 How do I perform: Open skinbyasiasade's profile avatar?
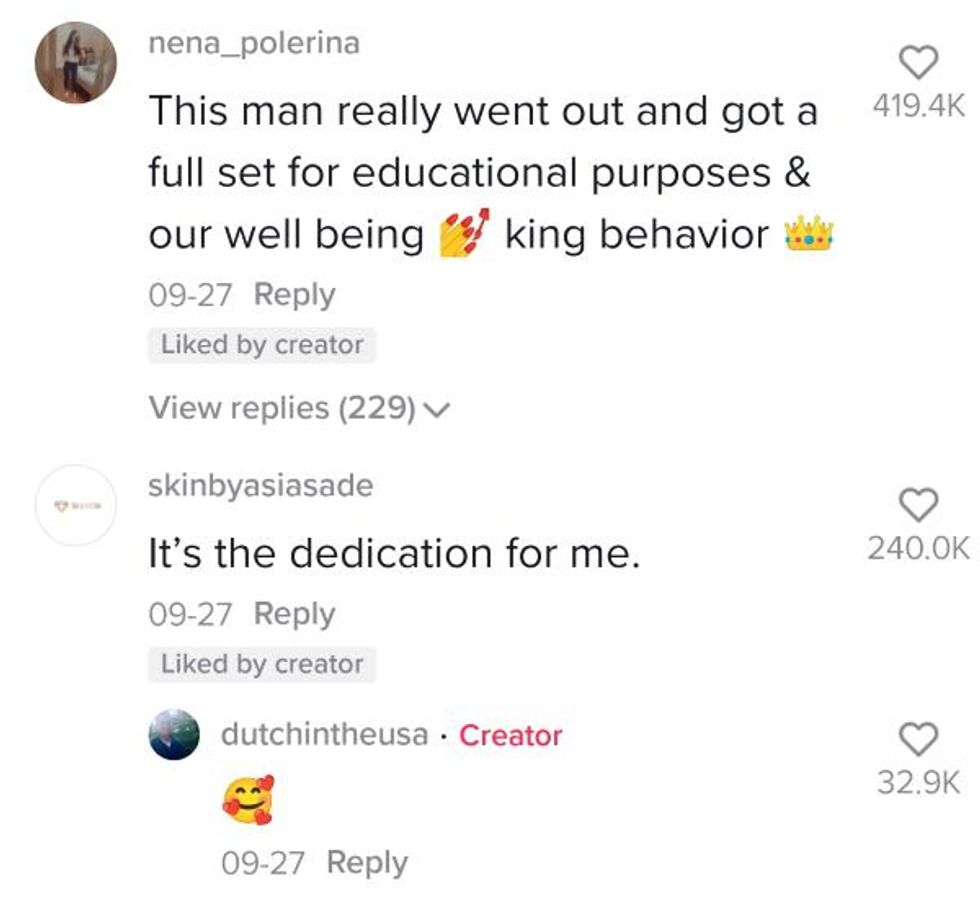point(76,507)
